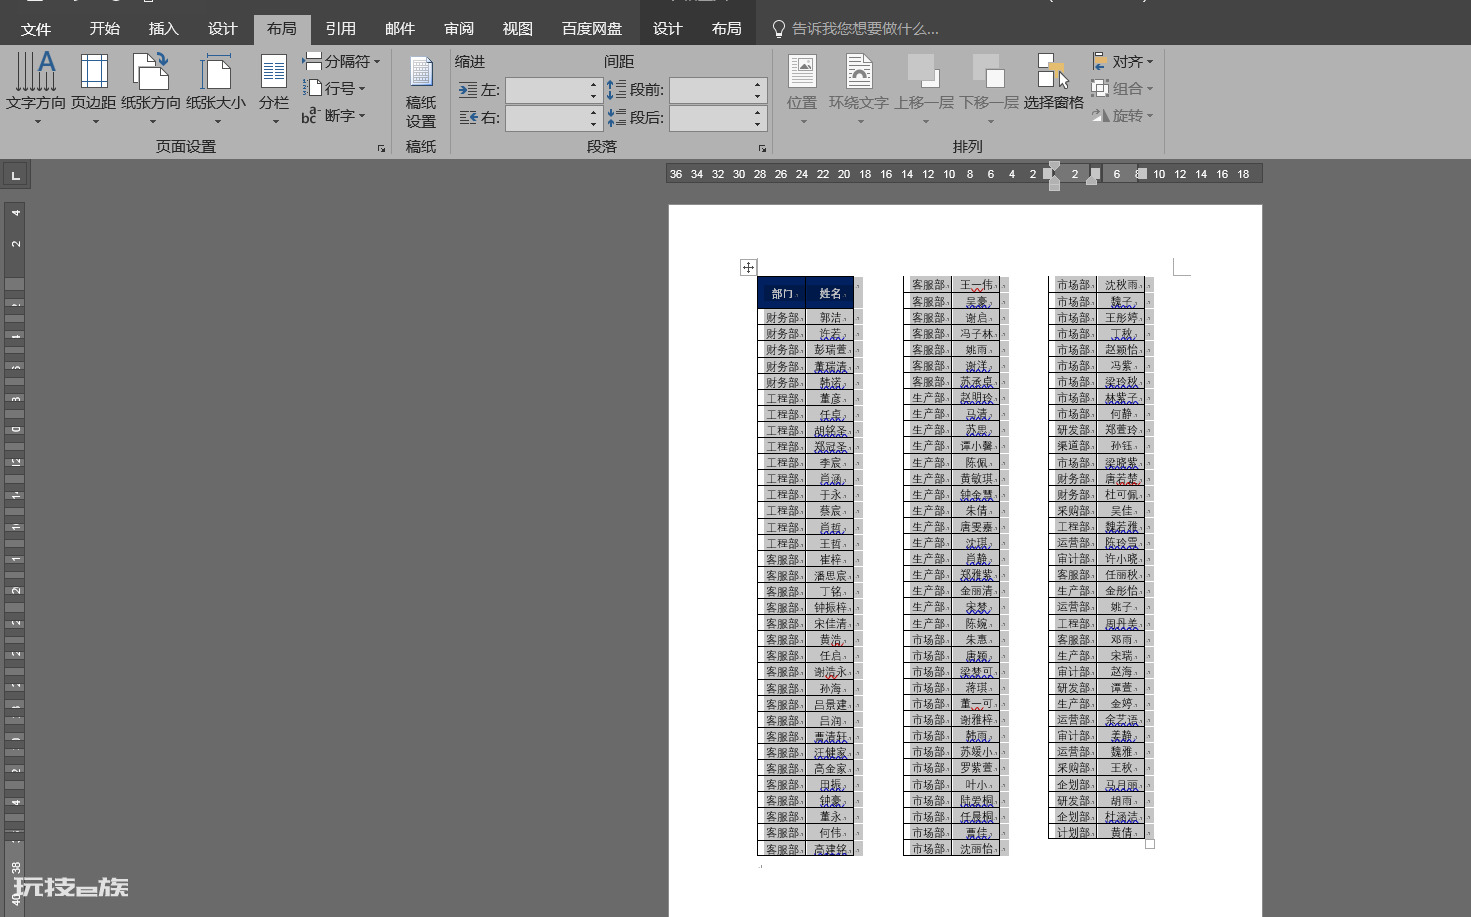Increase the 左 left indent stepper
Viewport: 1471px width, 917px height.
[x=594, y=85]
